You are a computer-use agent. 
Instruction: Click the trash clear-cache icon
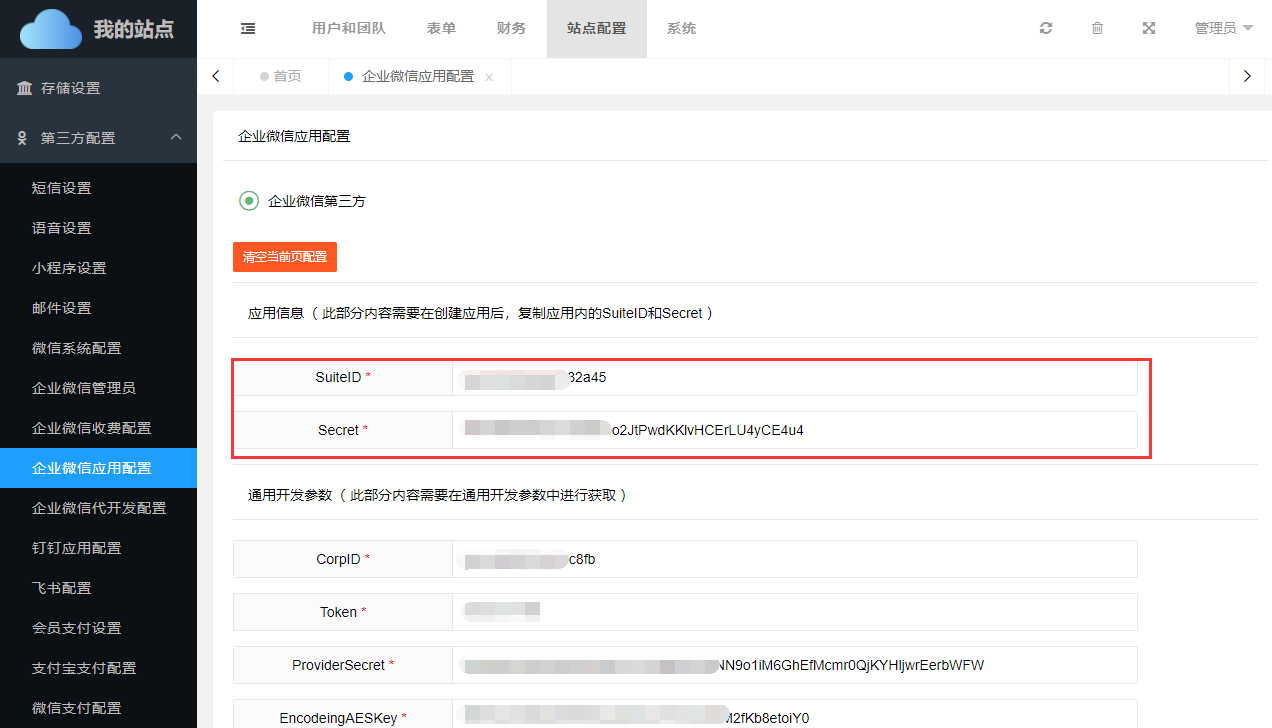(x=1097, y=29)
